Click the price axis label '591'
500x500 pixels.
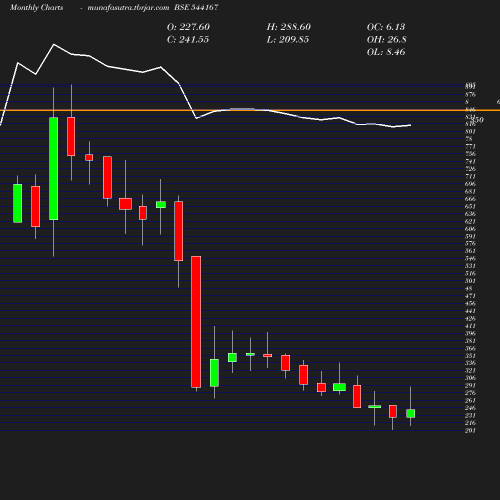click(x=470, y=236)
